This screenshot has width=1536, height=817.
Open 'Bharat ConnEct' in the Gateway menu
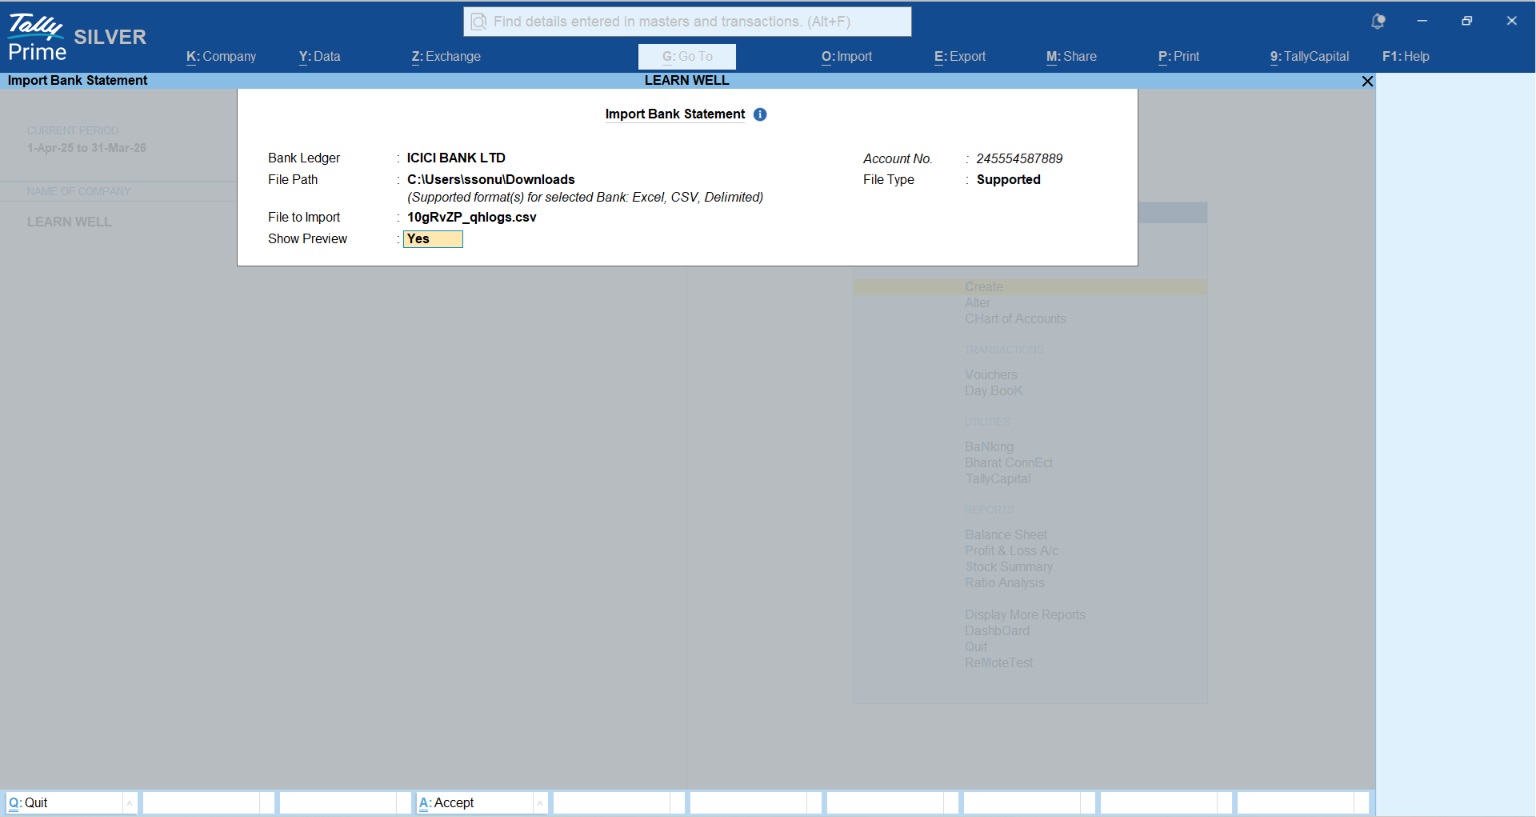click(1009, 463)
